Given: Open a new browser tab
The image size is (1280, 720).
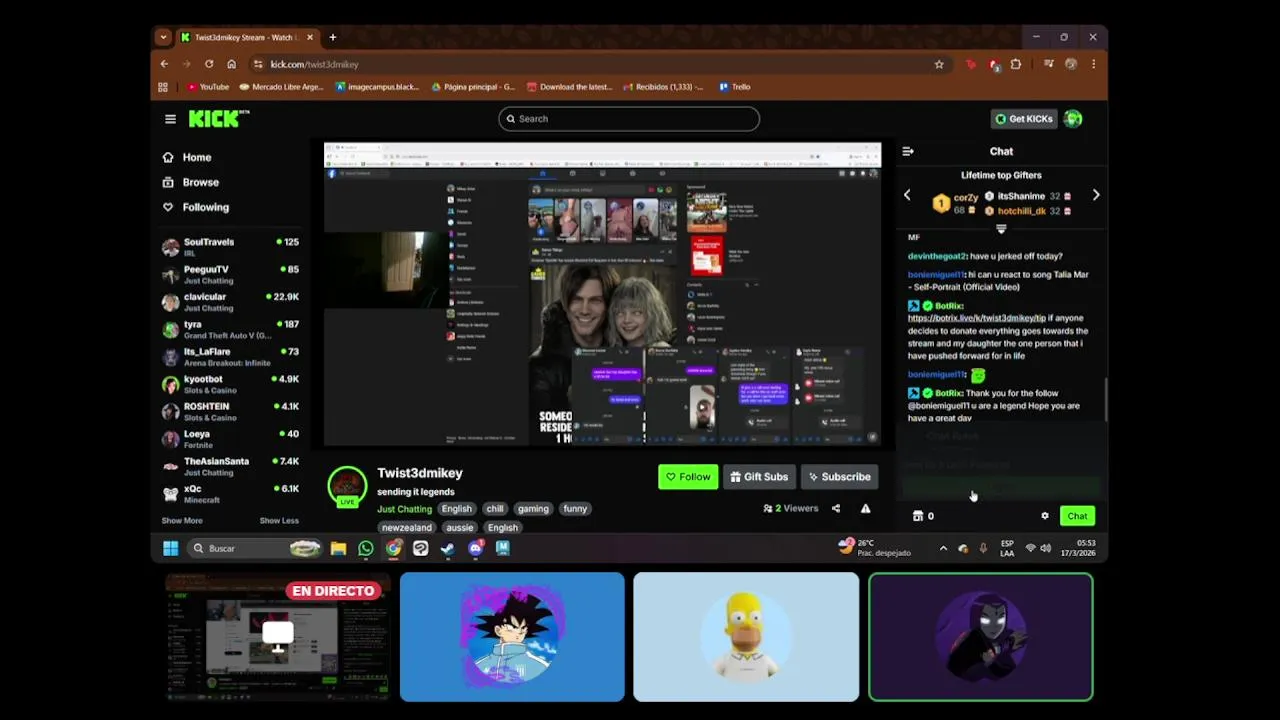Looking at the screenshot, I should 332,37.
